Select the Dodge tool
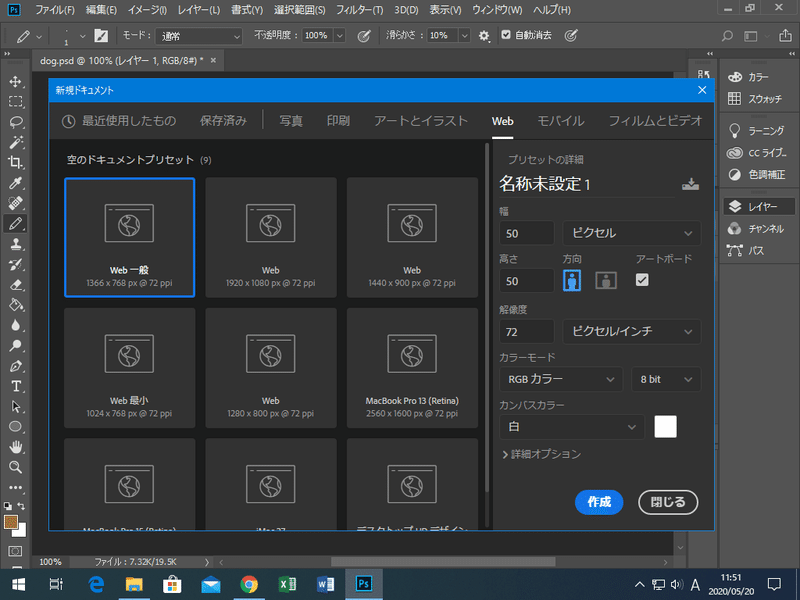The image size is (800, 600). [15, 345]
